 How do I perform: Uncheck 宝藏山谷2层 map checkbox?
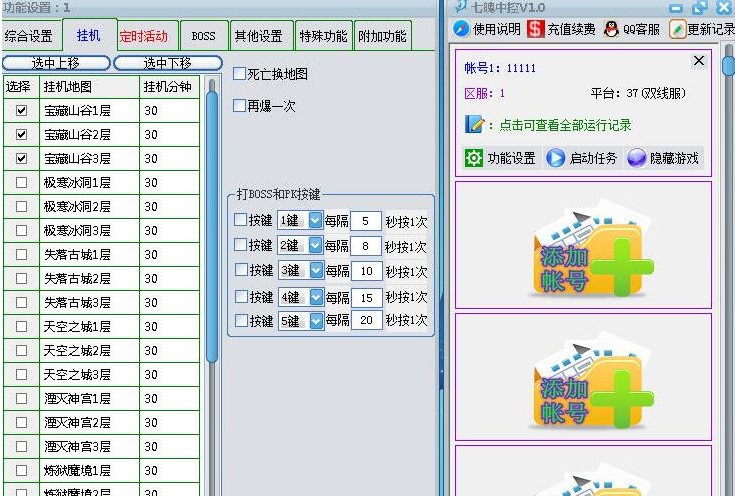(x=21, y=135)
